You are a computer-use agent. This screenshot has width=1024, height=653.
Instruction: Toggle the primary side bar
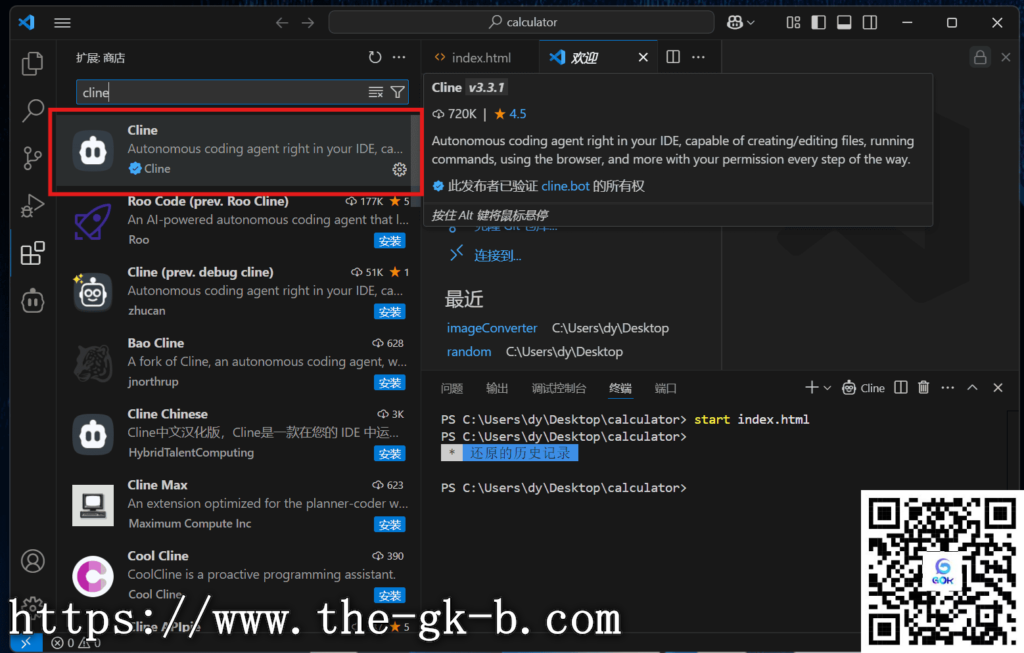pyautogui.click(x=818, y=23)
